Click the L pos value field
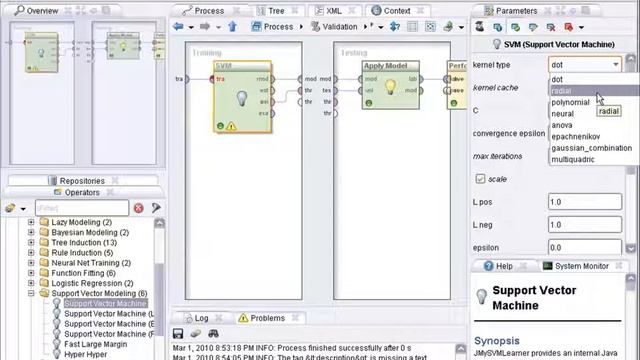The image size is (640, 360). (584, 202)
